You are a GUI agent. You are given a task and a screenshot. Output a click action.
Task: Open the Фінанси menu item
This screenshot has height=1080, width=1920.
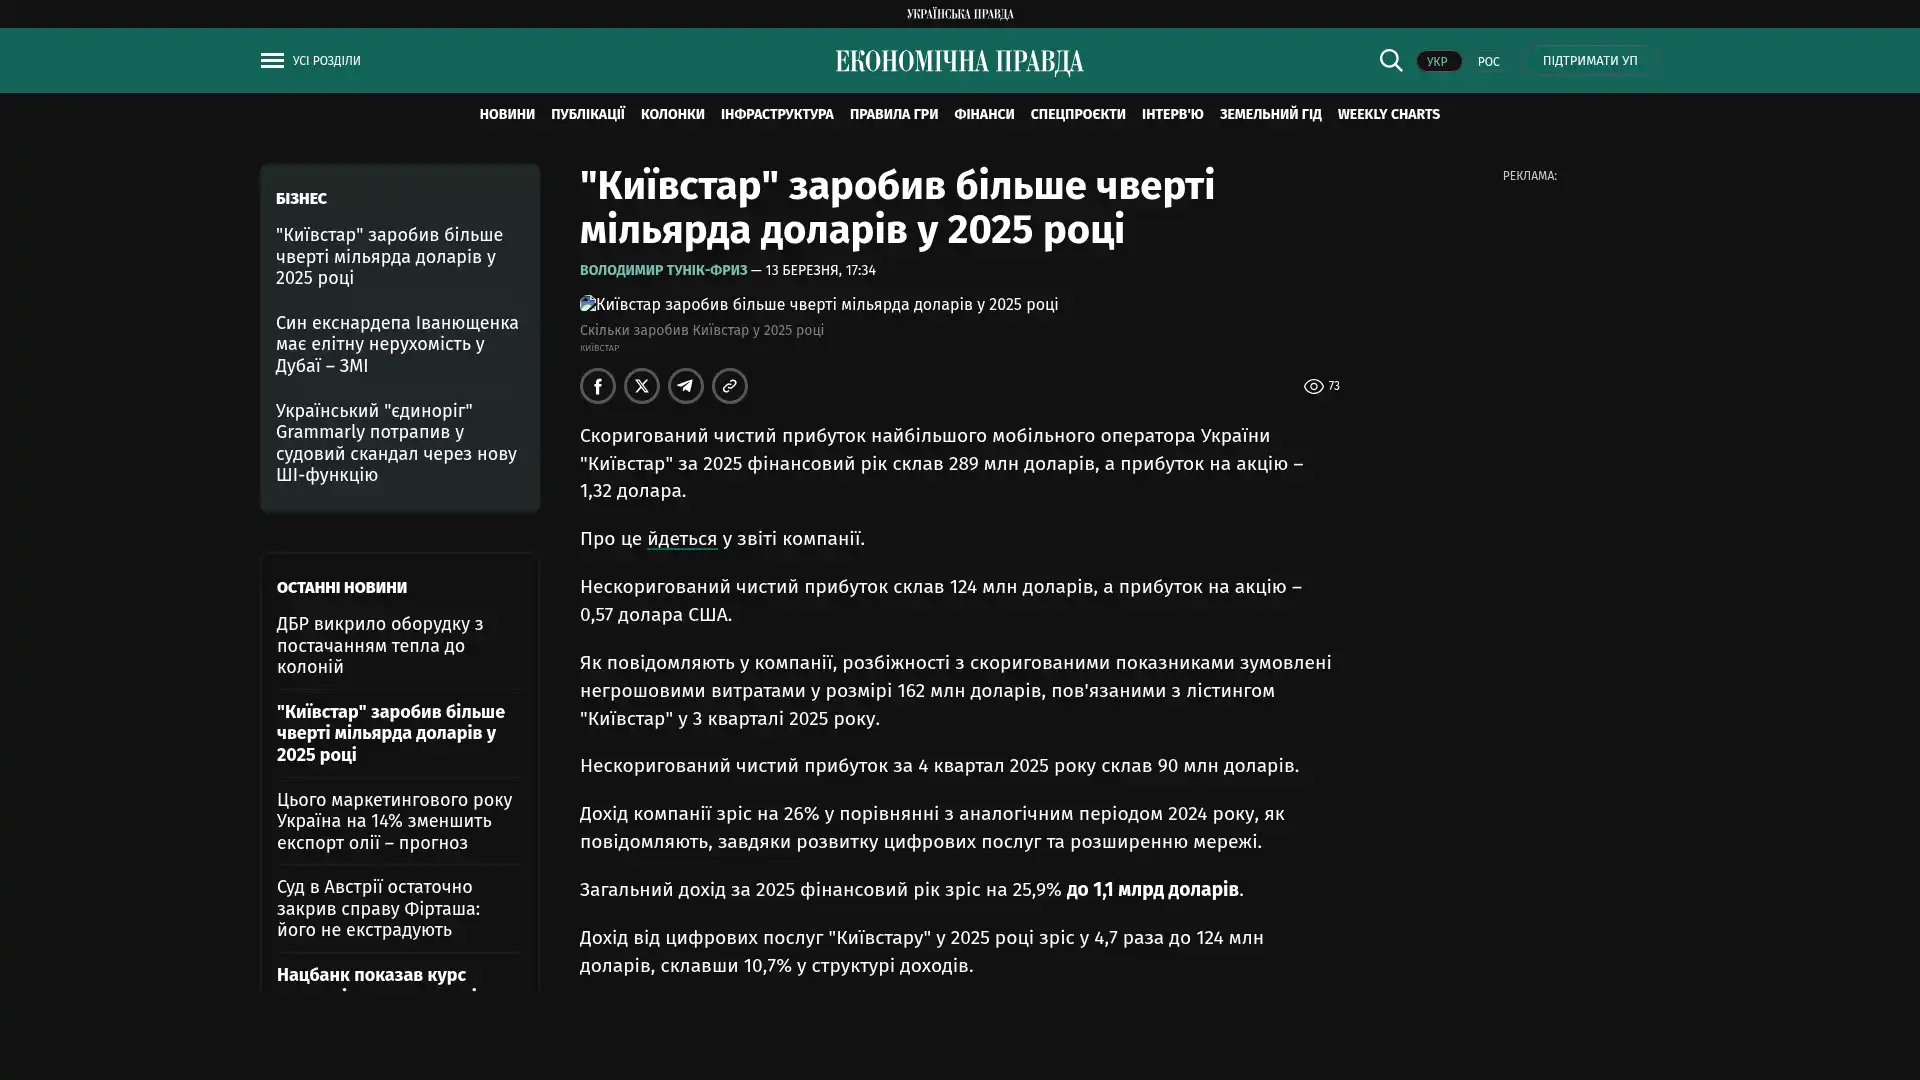tap(983, 115)
